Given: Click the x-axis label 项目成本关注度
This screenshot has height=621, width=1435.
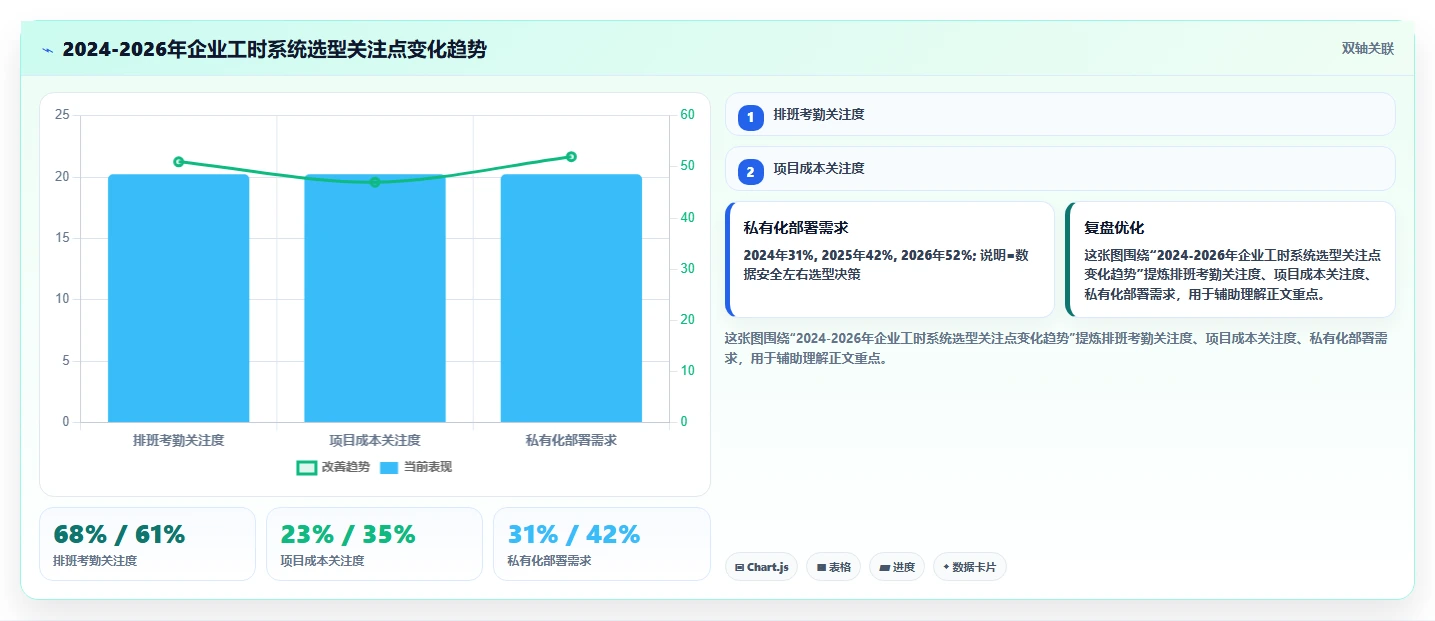Looking at the screenshot, I should point(375,440).
